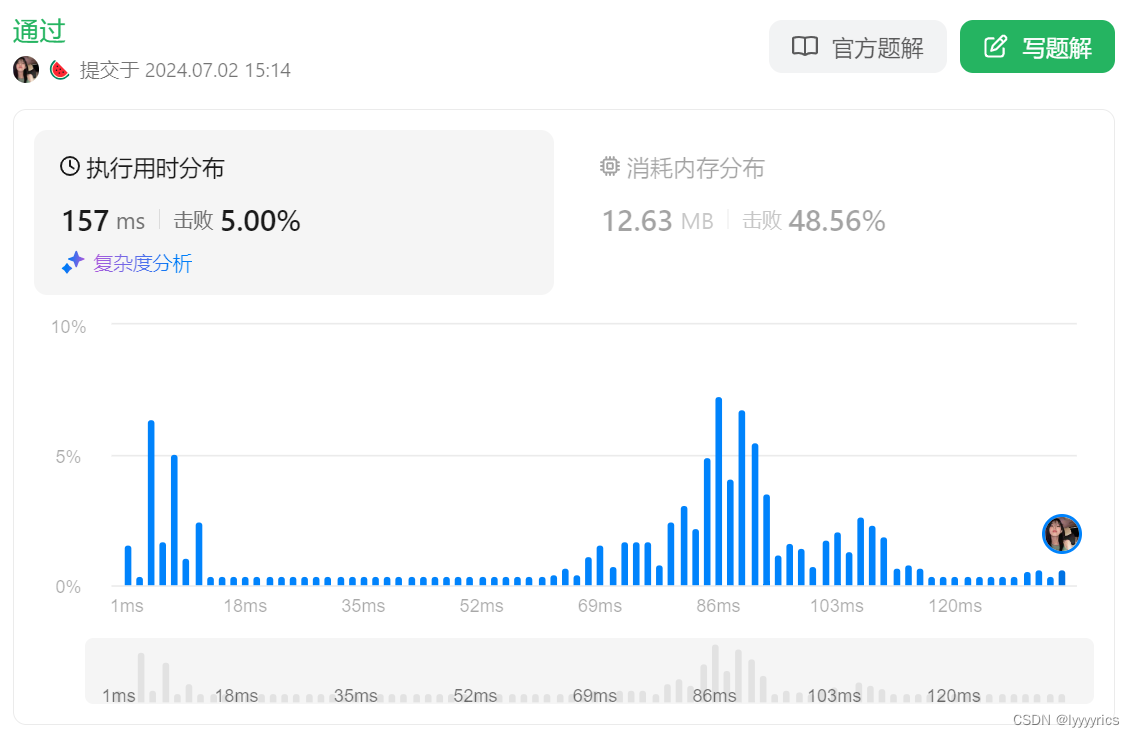Click the green 写题解 button

click(1037, 46)
